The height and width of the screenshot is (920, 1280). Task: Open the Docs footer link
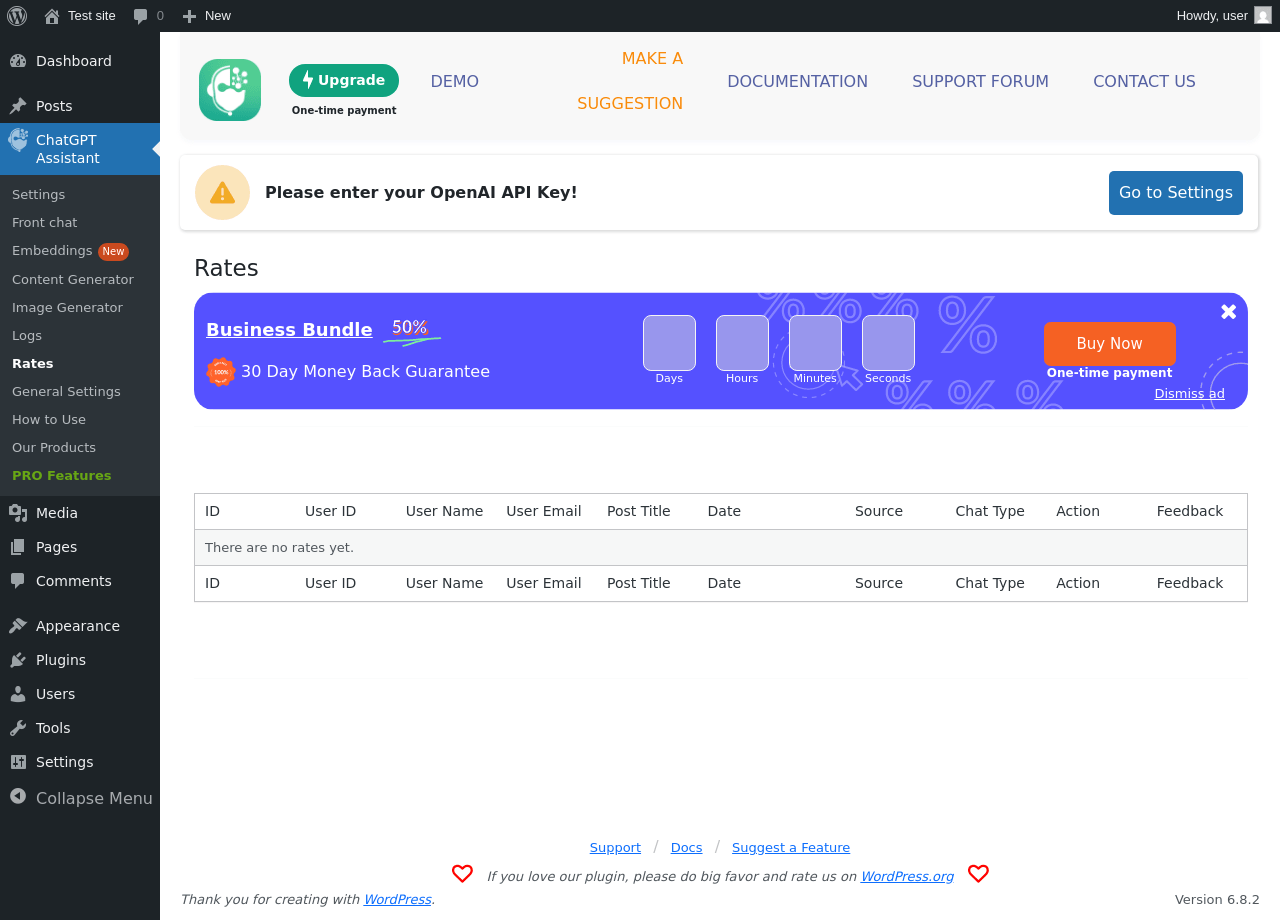coord(686,848)
